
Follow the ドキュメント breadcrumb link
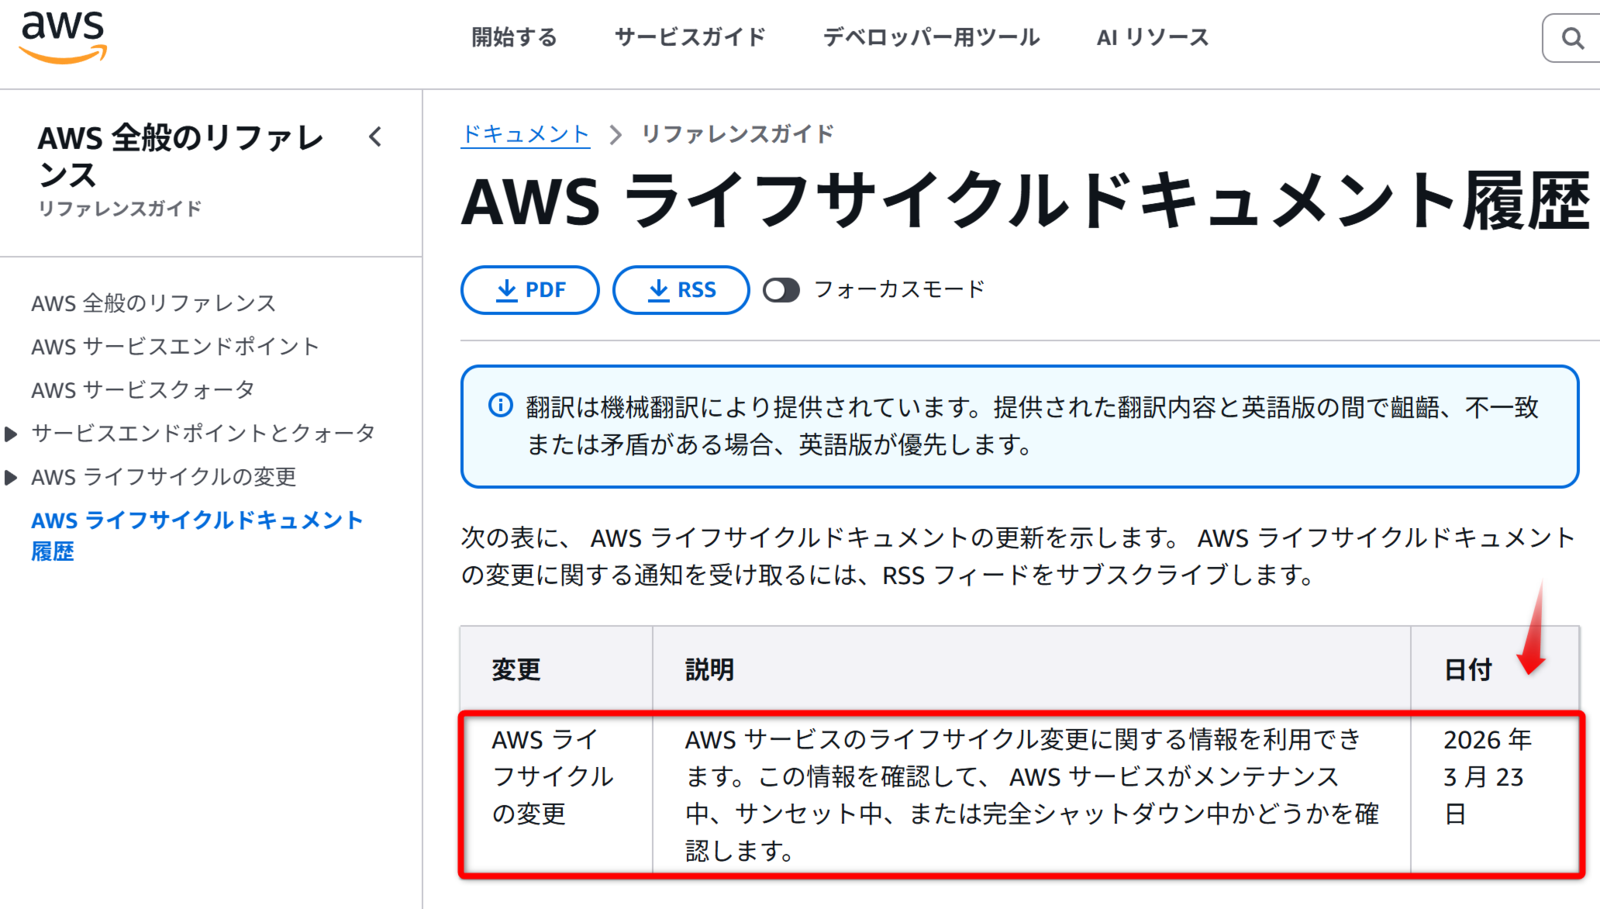pos(525,134)
